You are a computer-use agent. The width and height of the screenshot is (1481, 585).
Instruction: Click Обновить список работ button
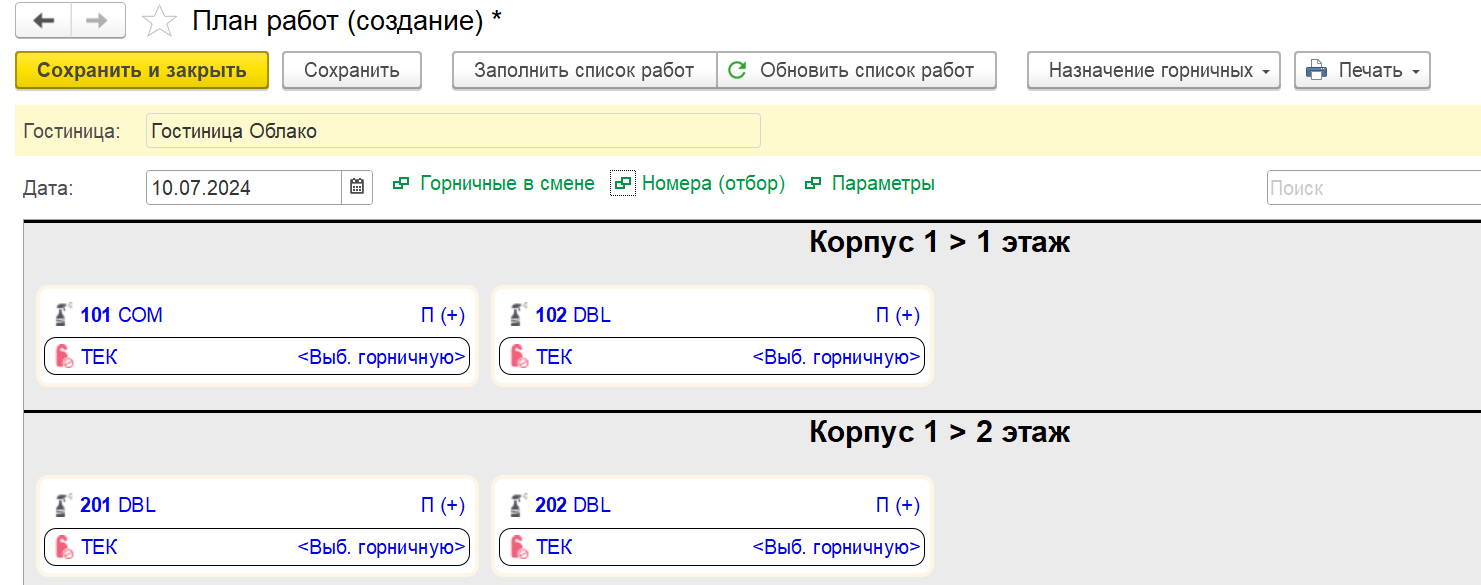[857, 71]
